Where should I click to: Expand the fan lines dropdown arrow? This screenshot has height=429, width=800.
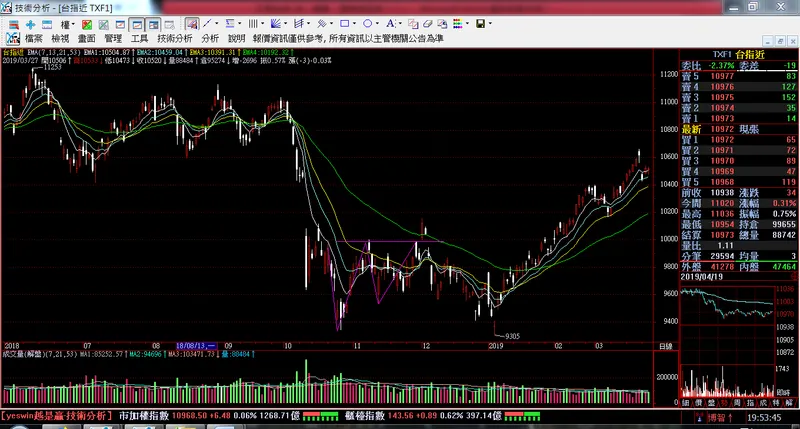click(x=285, y=23)
